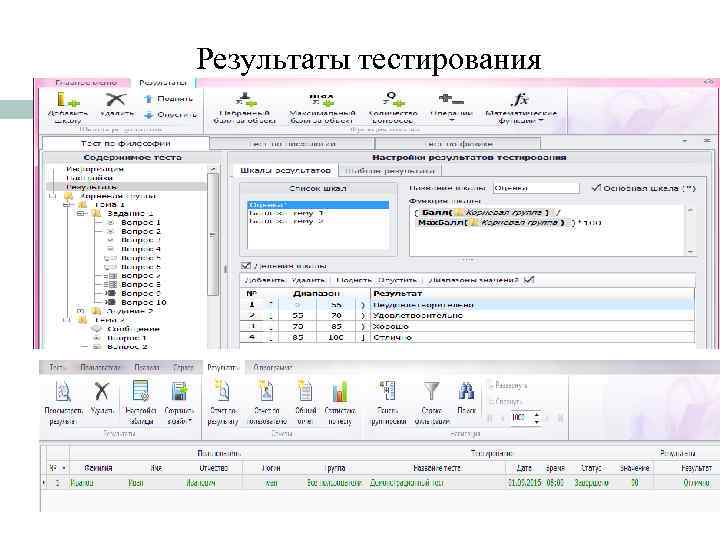Image resolution: width=720 pixels, height=540 pixels.
Task: Select 'Сообщение' item under Тема 2
Action: pos(133,329)
